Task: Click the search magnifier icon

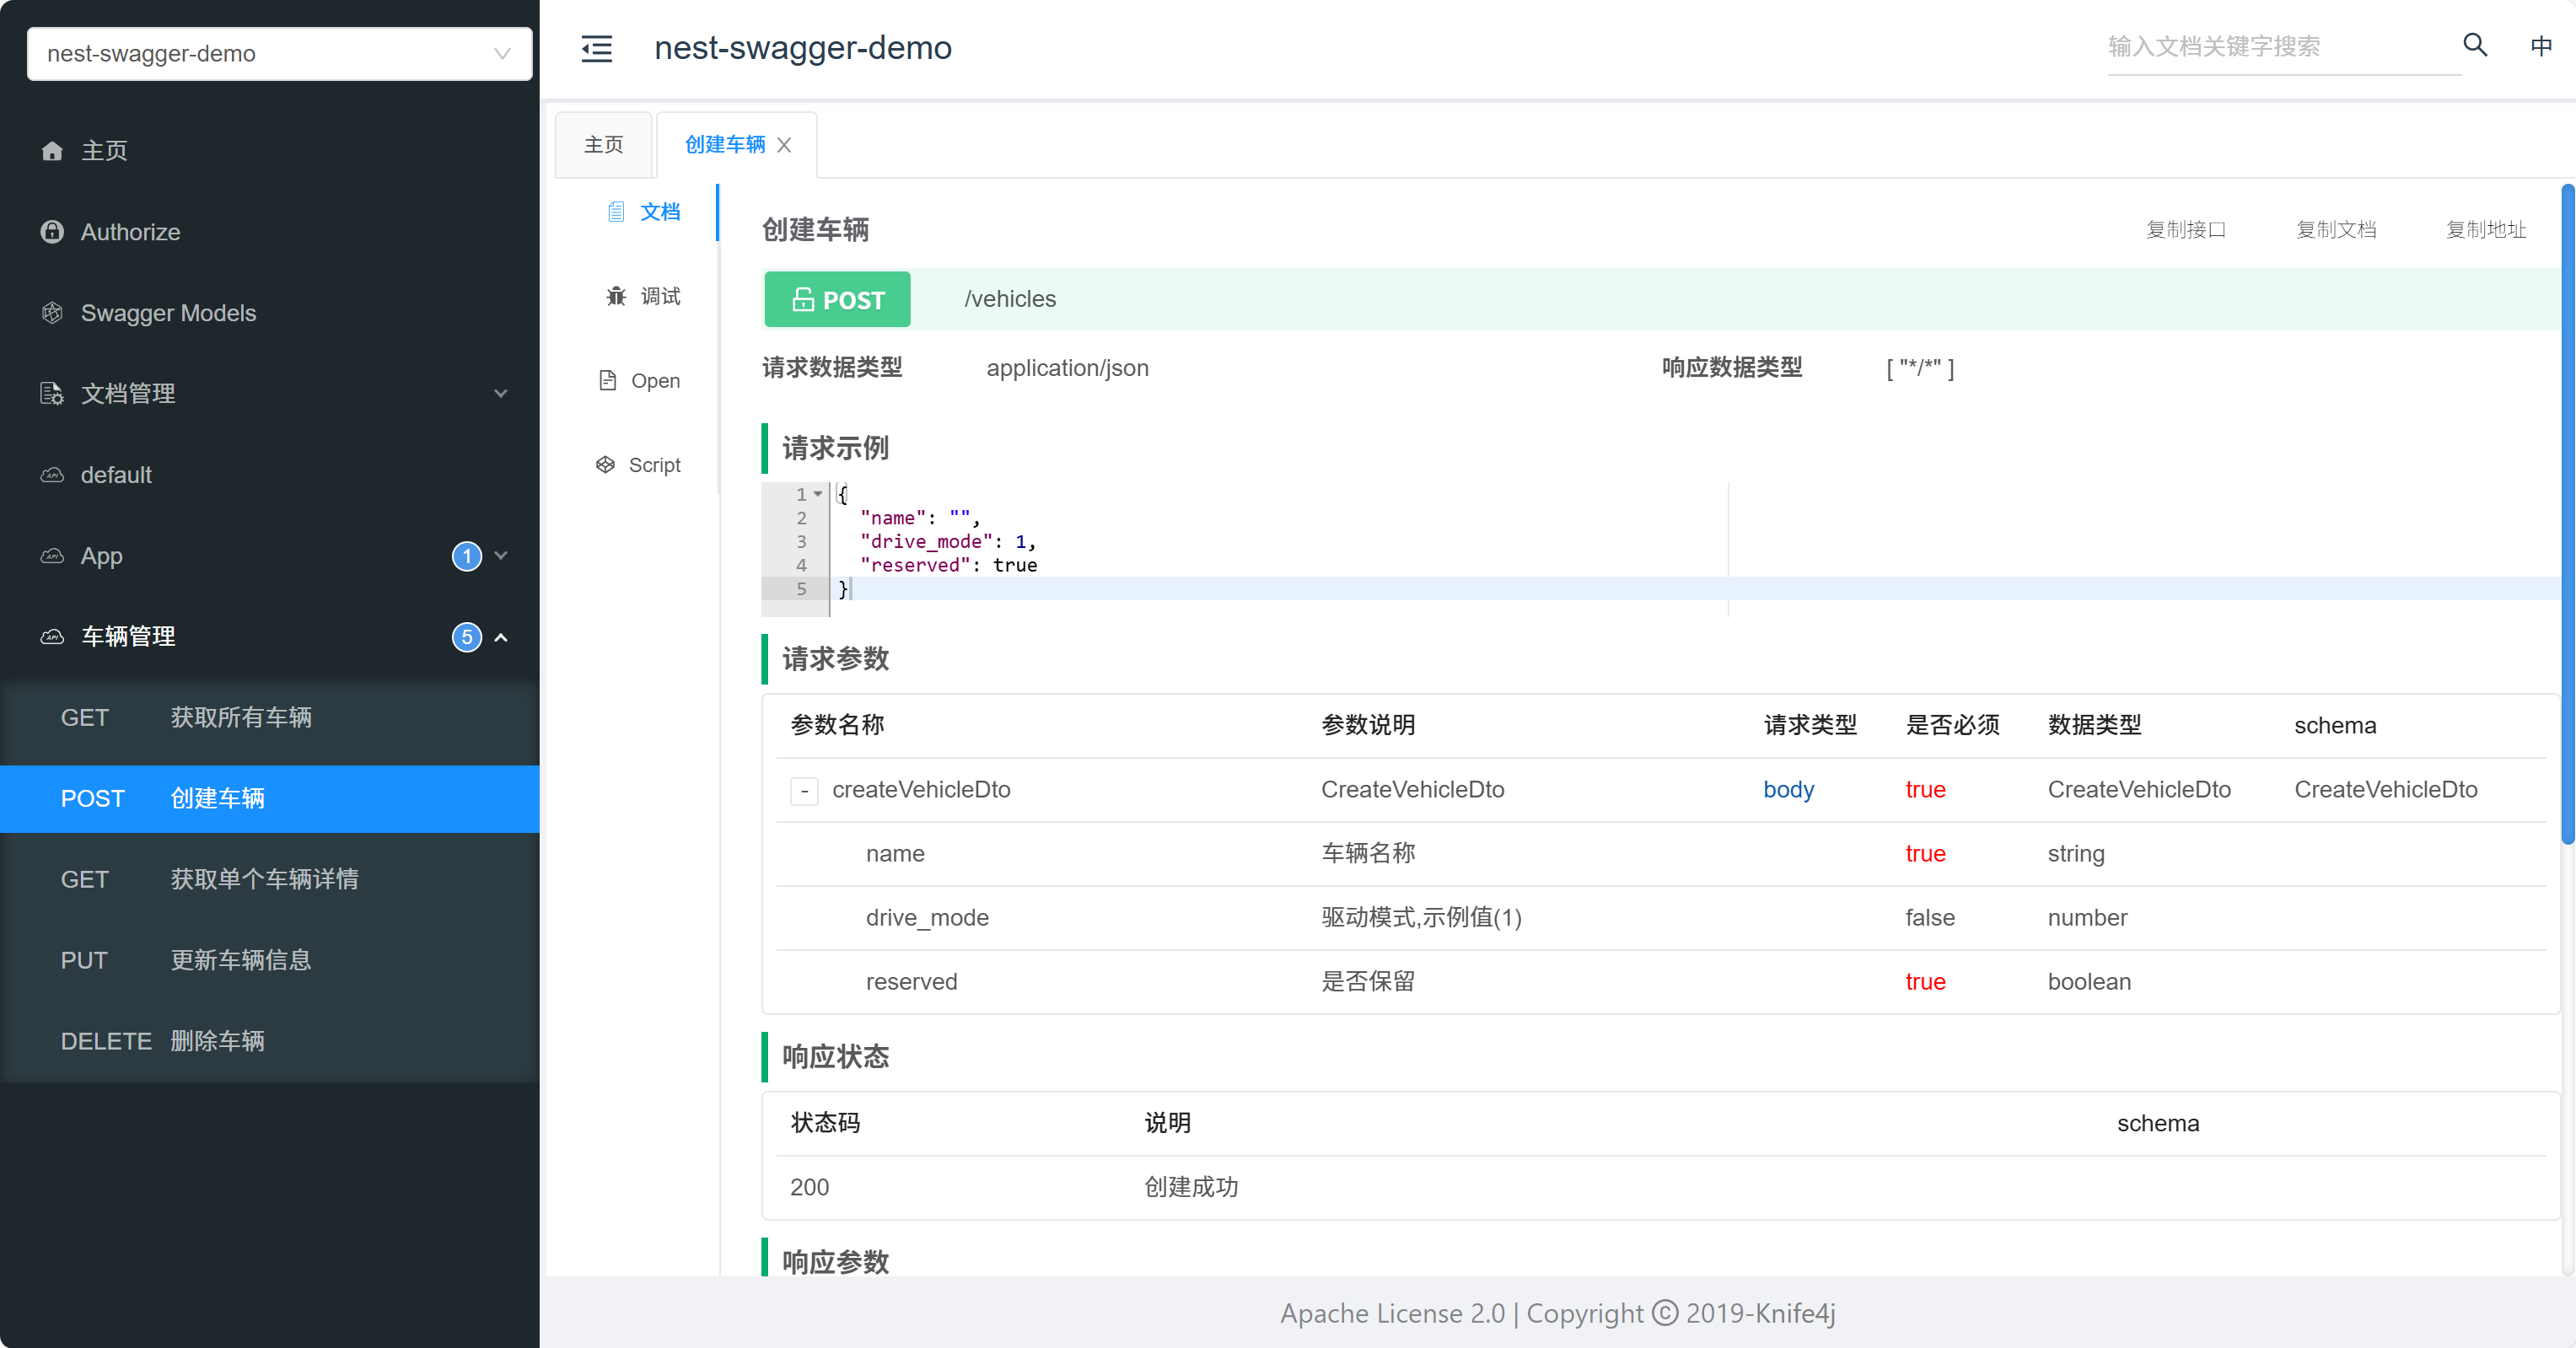Action: click(2474, 45)
